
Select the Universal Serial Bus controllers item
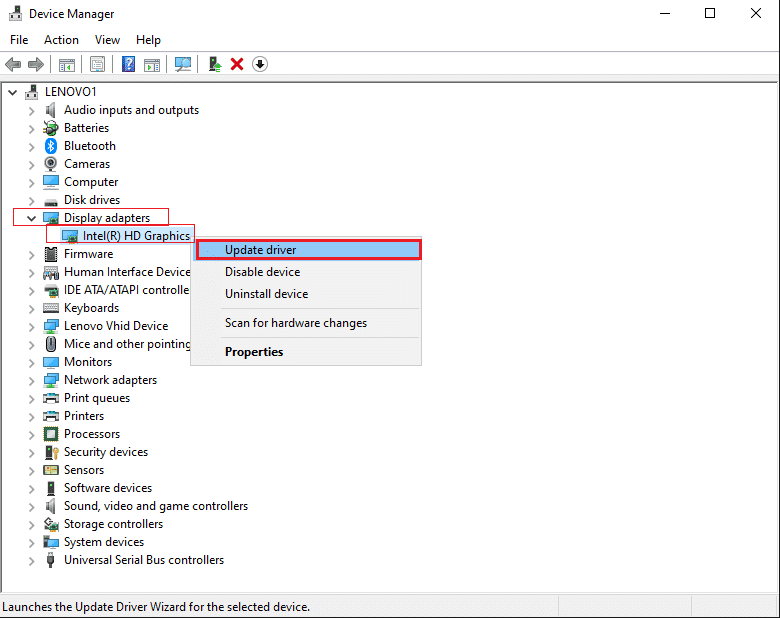tap(143, 560)
